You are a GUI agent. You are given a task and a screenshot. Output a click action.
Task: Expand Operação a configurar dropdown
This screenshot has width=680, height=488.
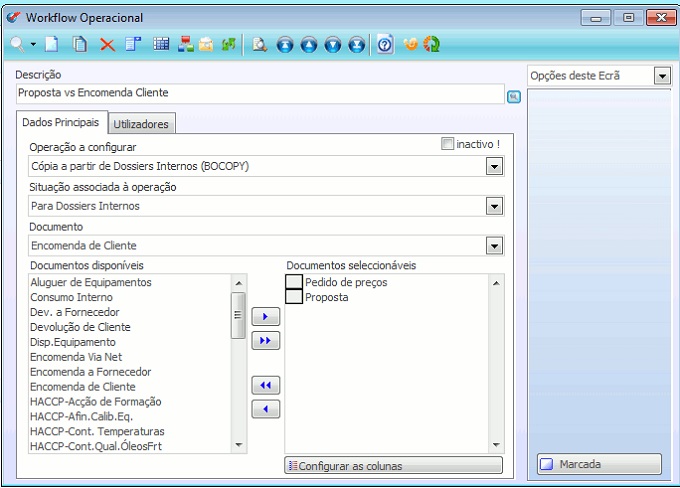(494, 167)
